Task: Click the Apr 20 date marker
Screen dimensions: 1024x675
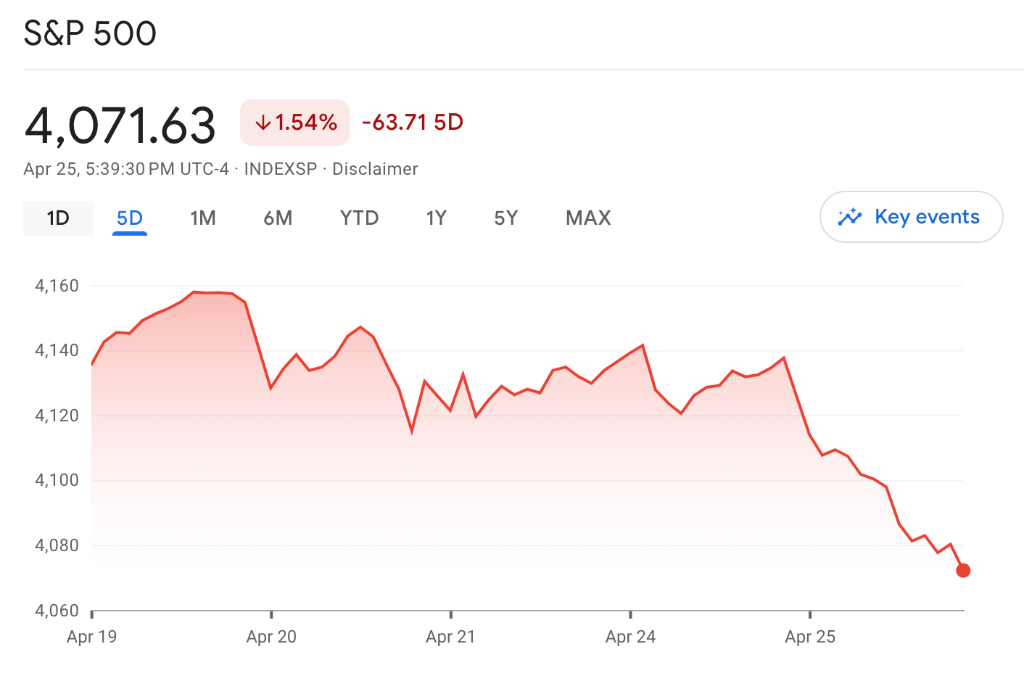Action: 271,636
